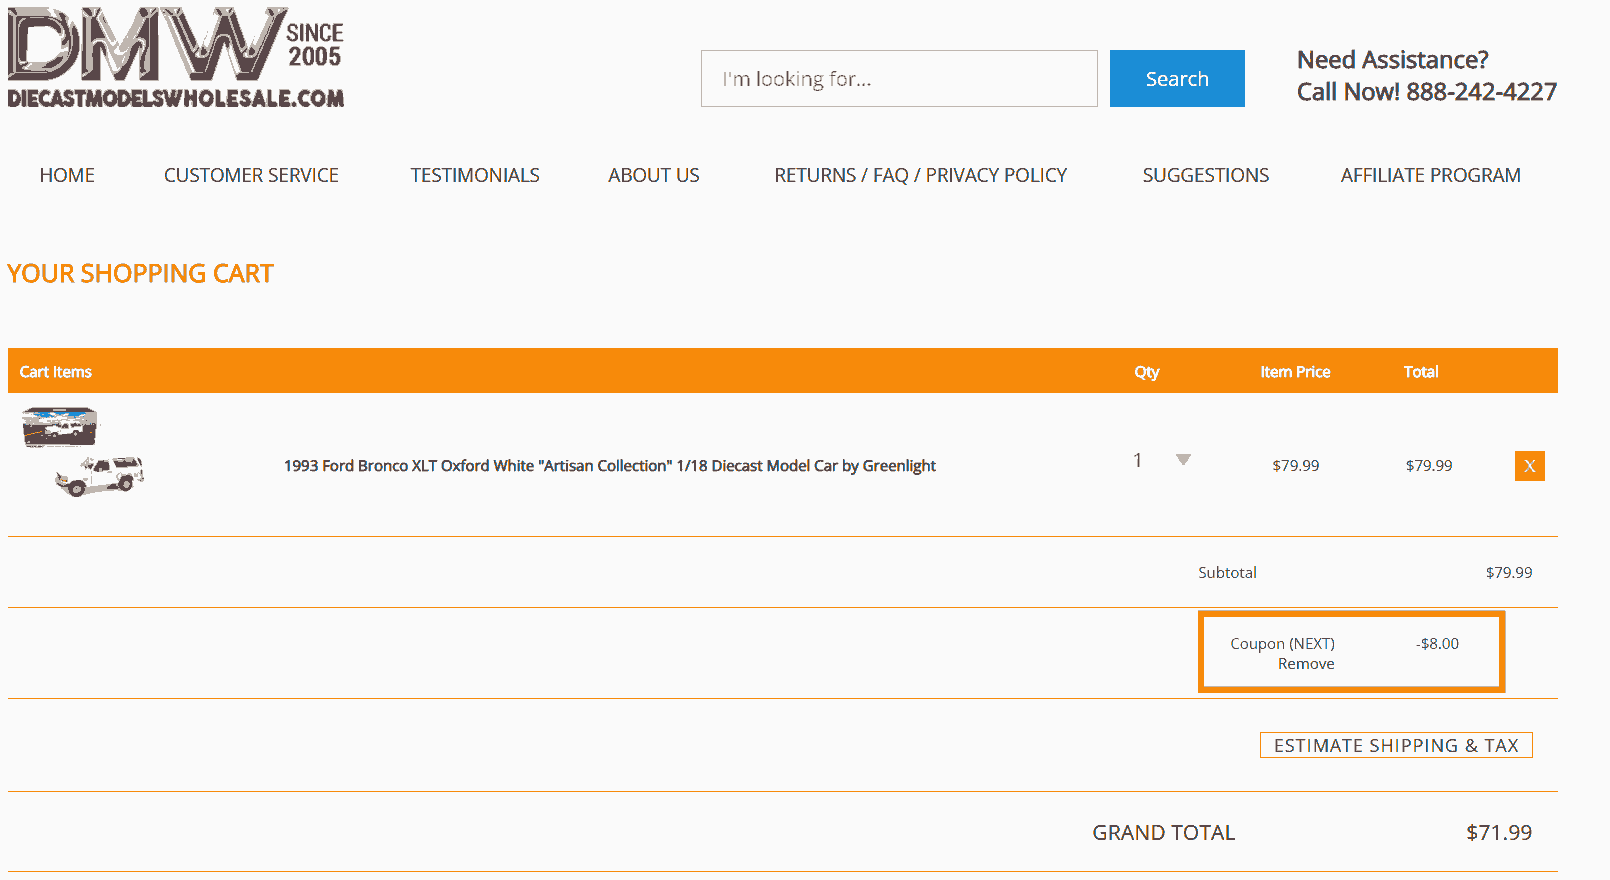Click the DMW Diecast Models Wholesale logo

point(176,58)
